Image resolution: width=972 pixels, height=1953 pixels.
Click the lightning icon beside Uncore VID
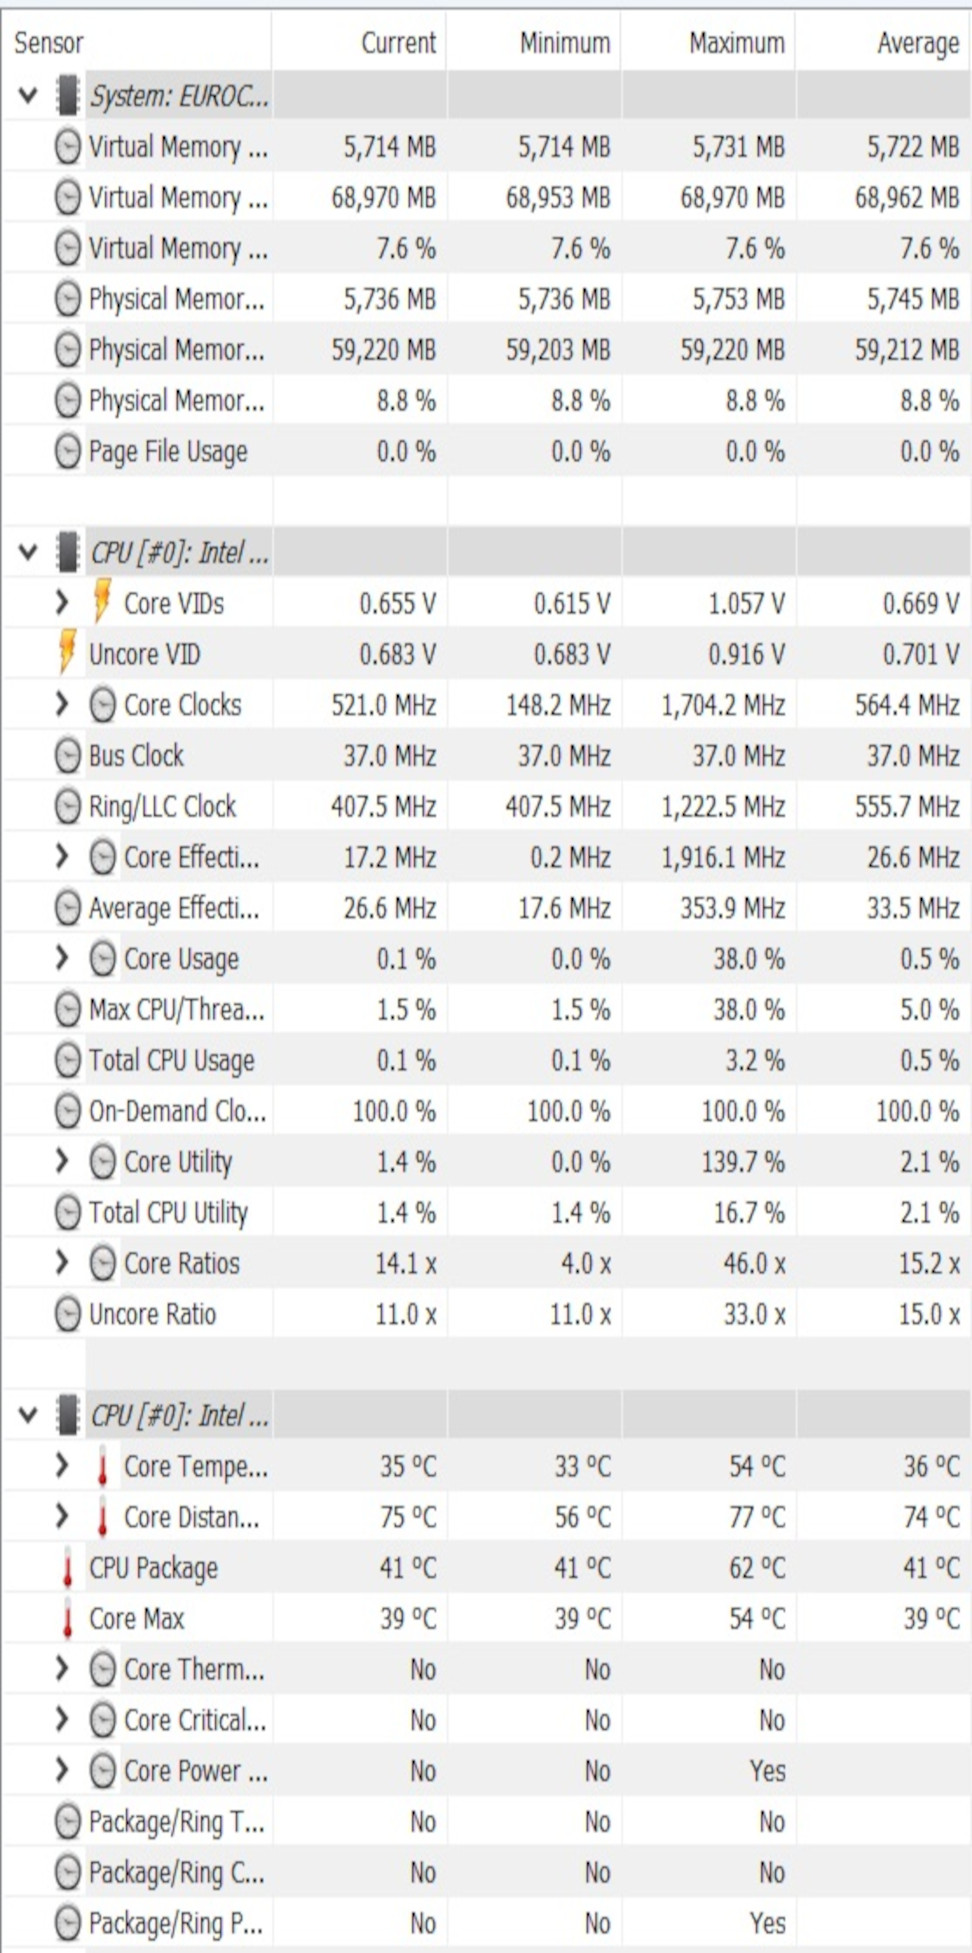(67, 654)
